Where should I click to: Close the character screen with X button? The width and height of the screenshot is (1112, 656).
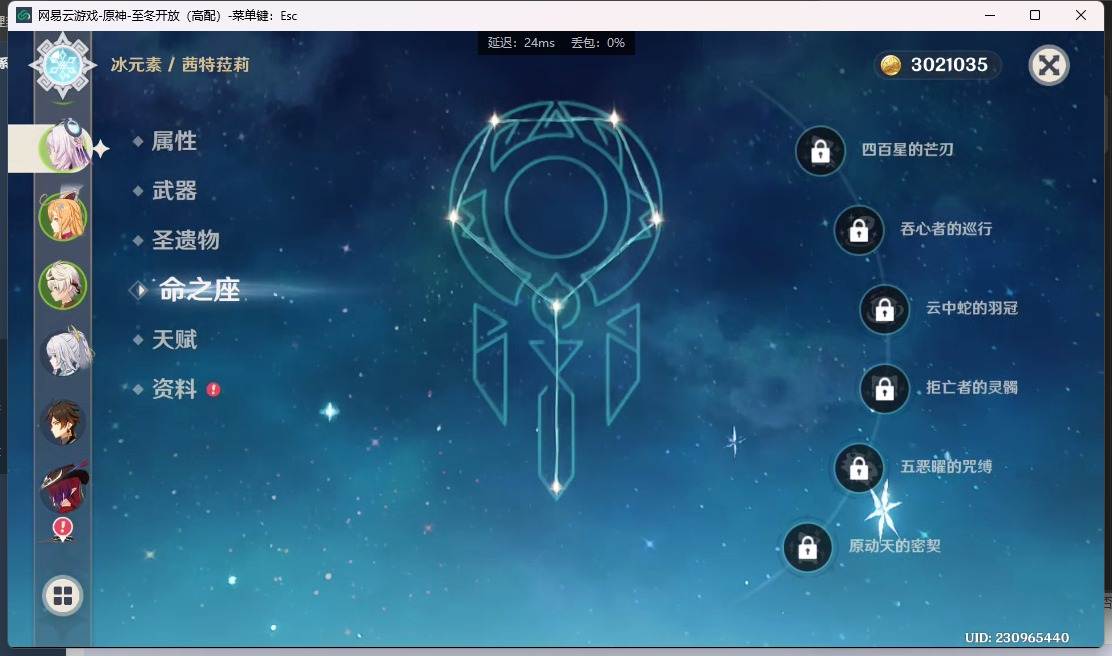click(1049, 65)
